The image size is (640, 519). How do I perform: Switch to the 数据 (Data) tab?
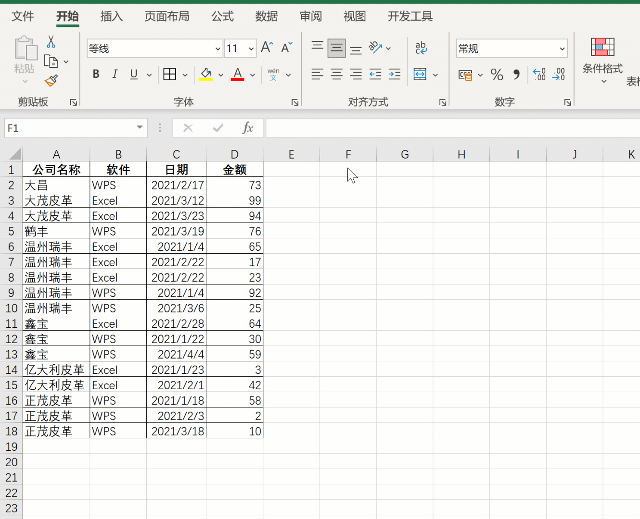click(x=267, y=16)
